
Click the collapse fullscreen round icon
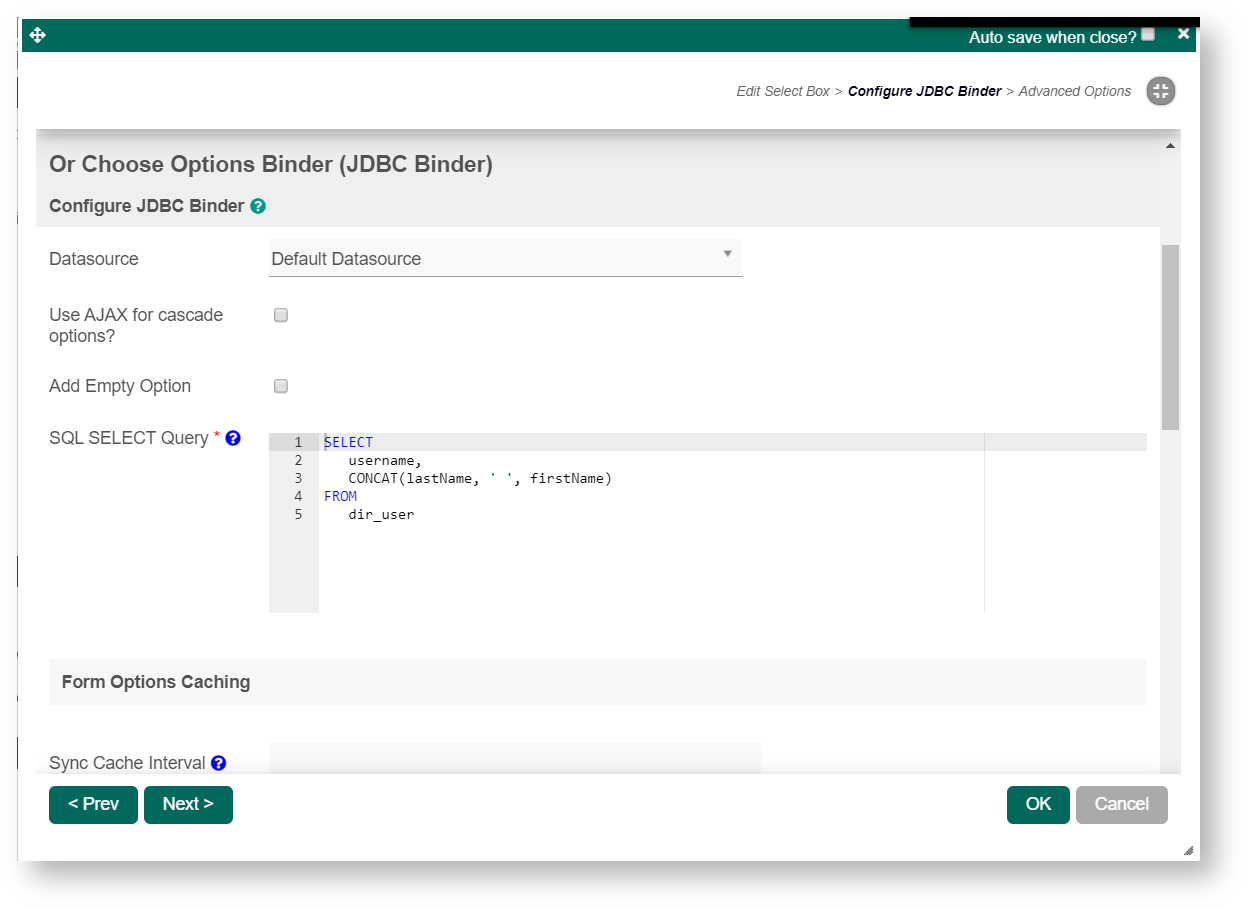pos(1160,91)
